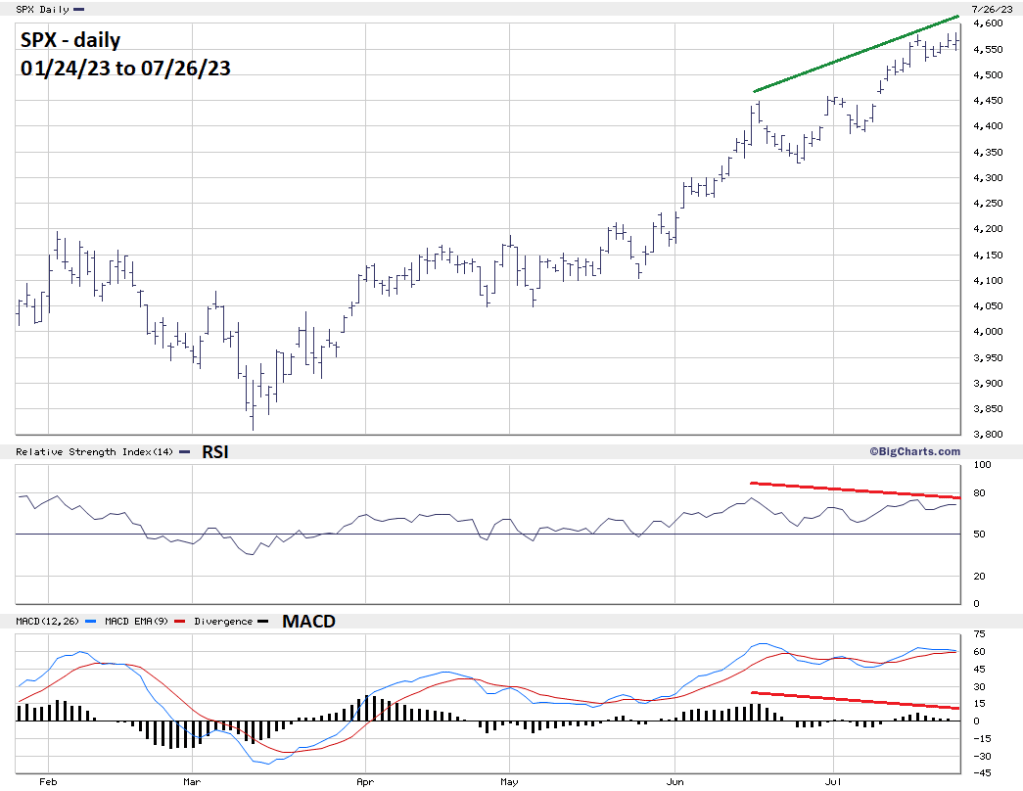Click the black Divergence legend swatch
The image size is (1023, 791).
click(262, 622)
